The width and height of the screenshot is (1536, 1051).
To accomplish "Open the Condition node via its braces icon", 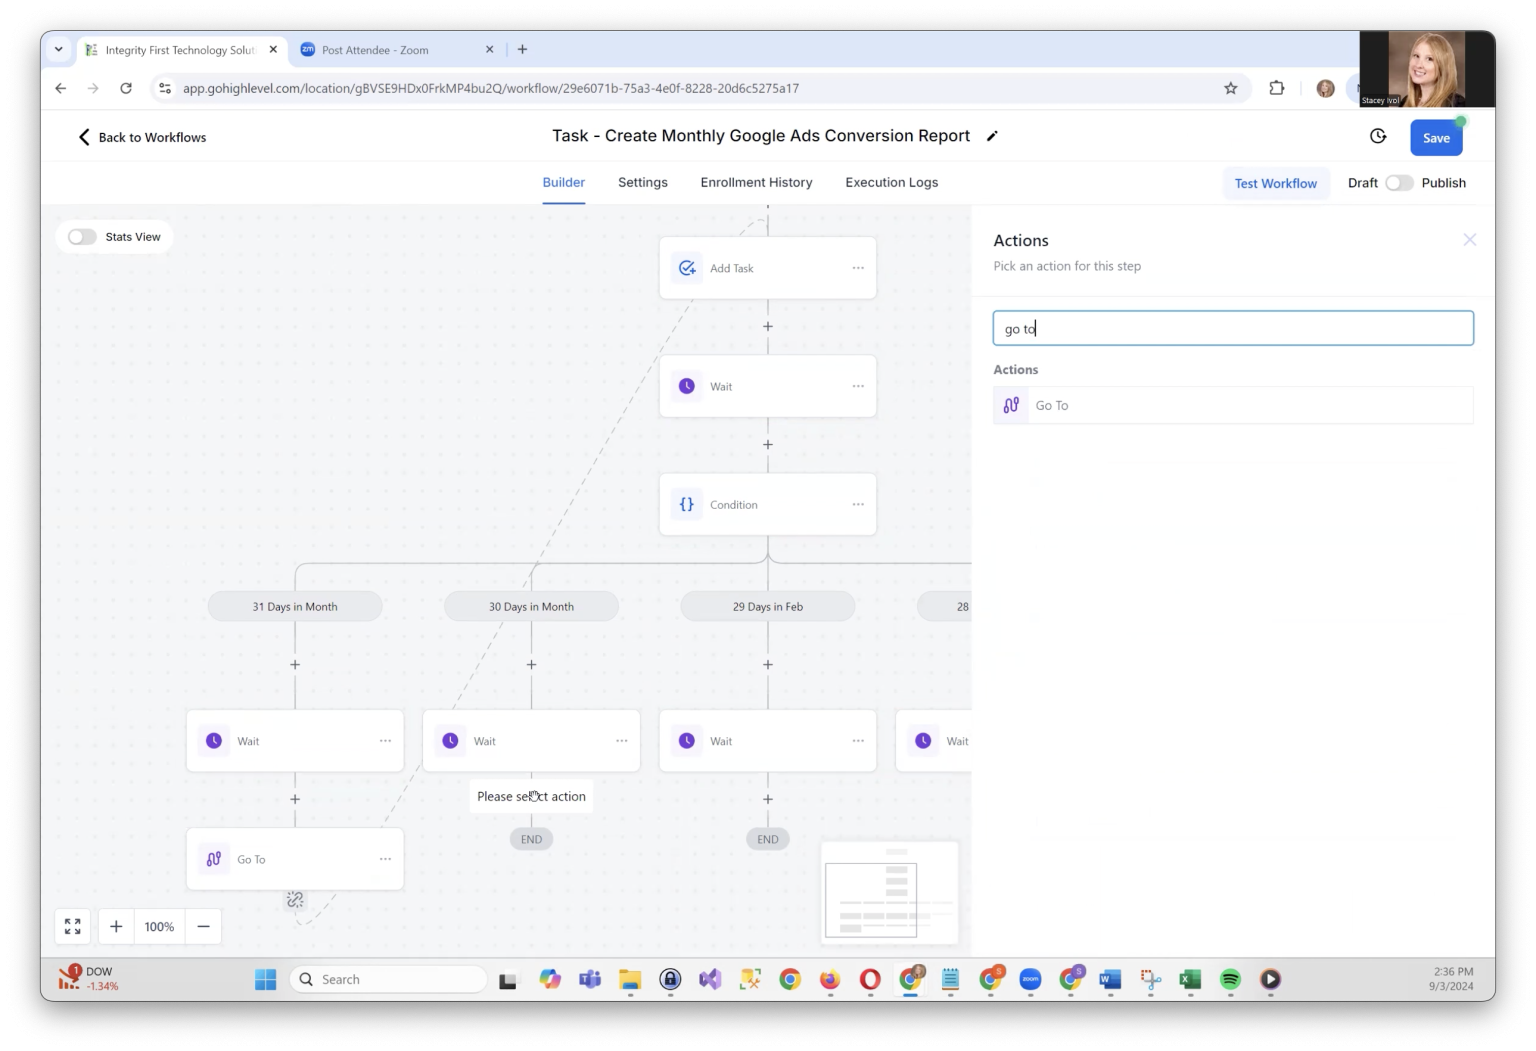I will coord(687,504).
